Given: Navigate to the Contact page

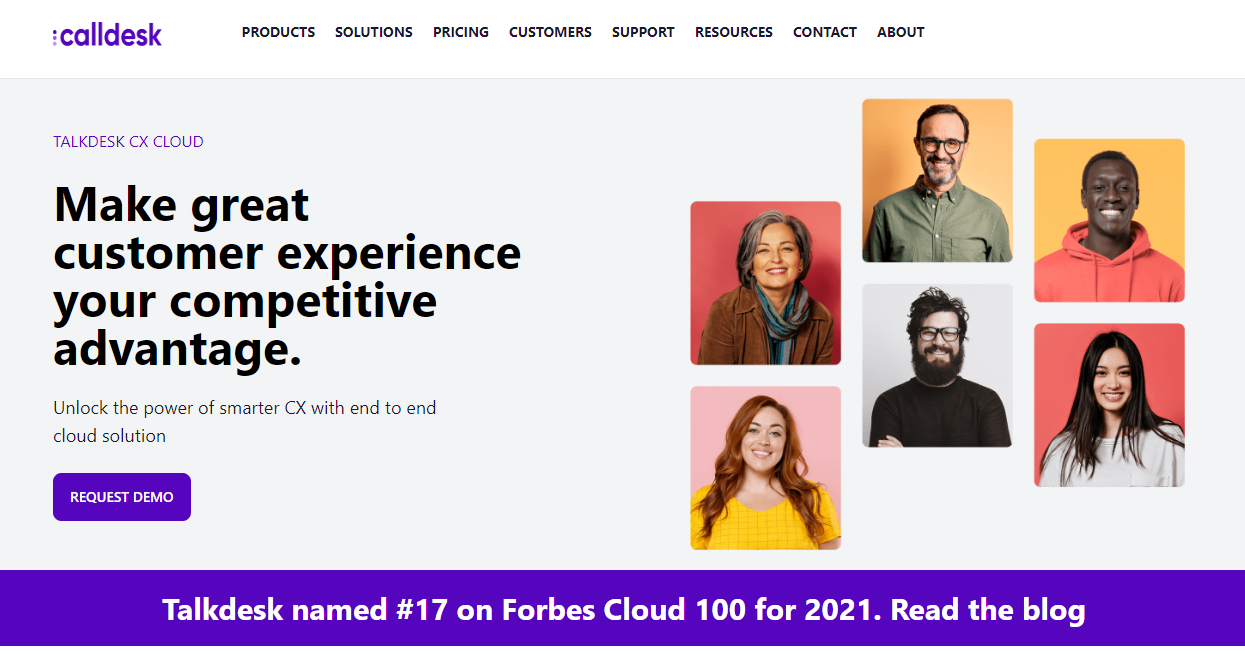Looking at the screenshot, I should (824, 32).
